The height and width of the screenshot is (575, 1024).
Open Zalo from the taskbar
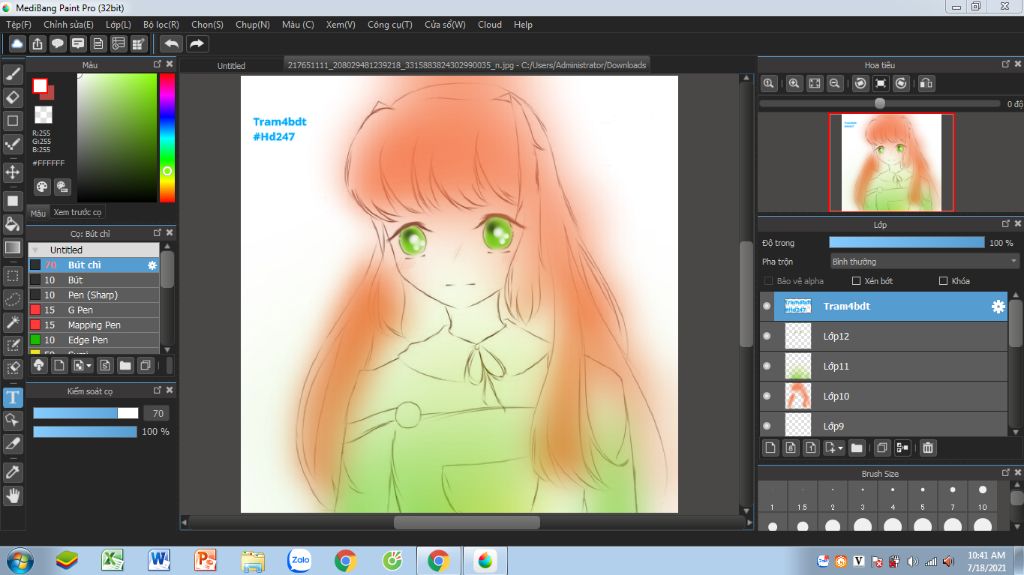[299, 560]
